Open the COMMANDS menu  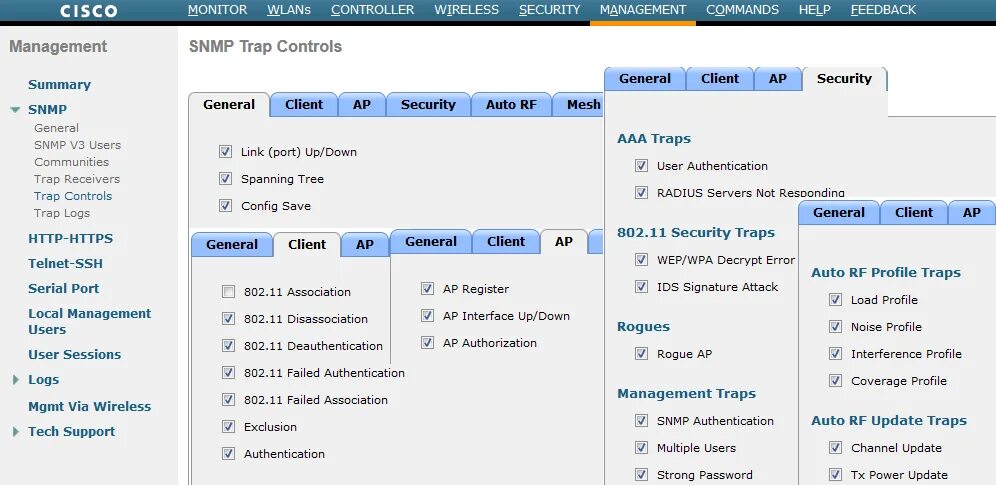tap(742, 10)
